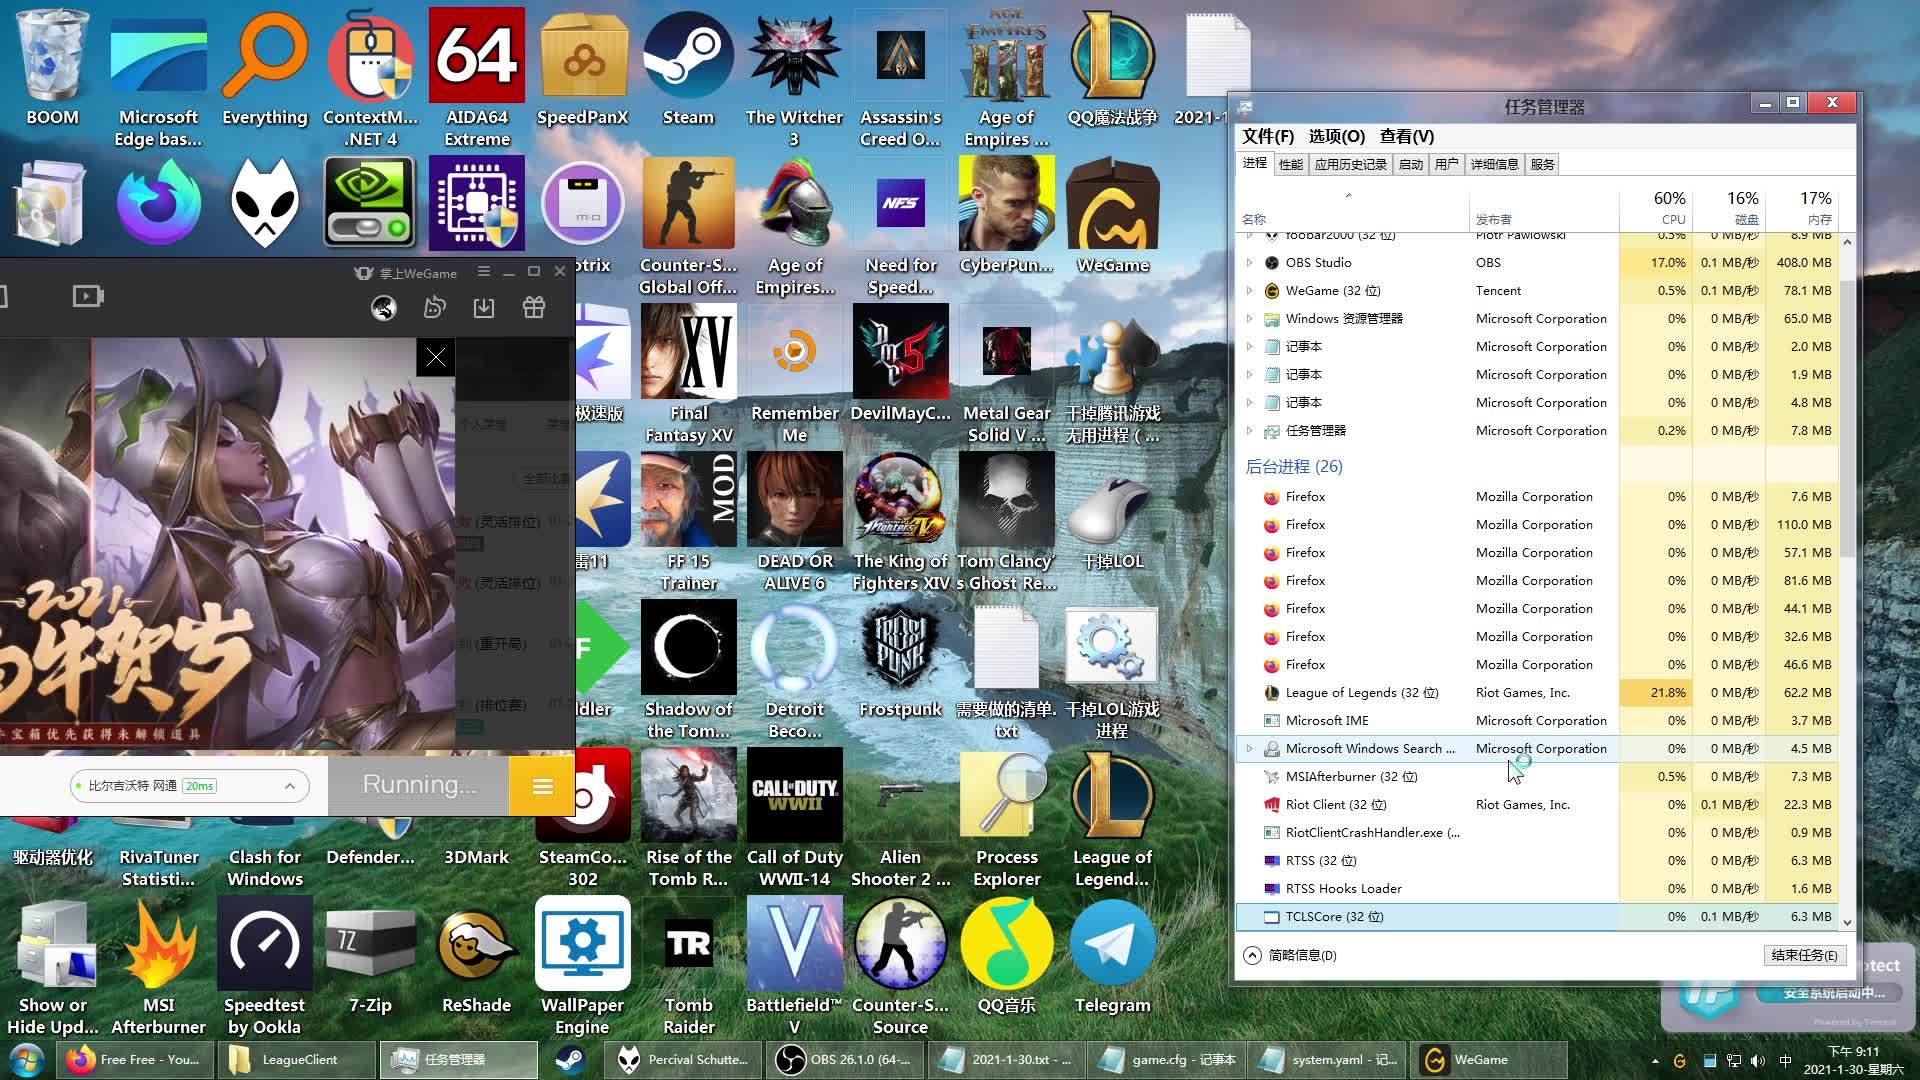Open Detroit Become Human desktop icon
Screen dimensions: 1920x1080
[x=794, y=671]
